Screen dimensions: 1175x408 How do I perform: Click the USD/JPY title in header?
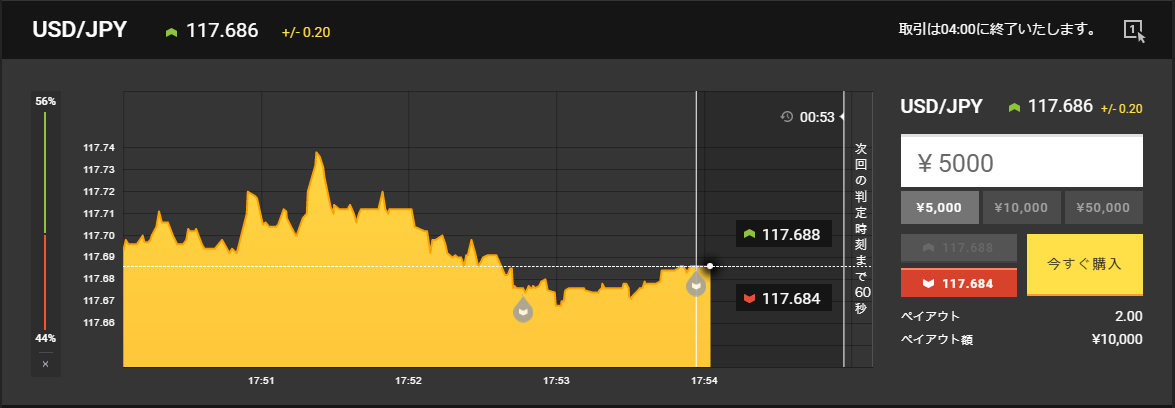[79, 30]
